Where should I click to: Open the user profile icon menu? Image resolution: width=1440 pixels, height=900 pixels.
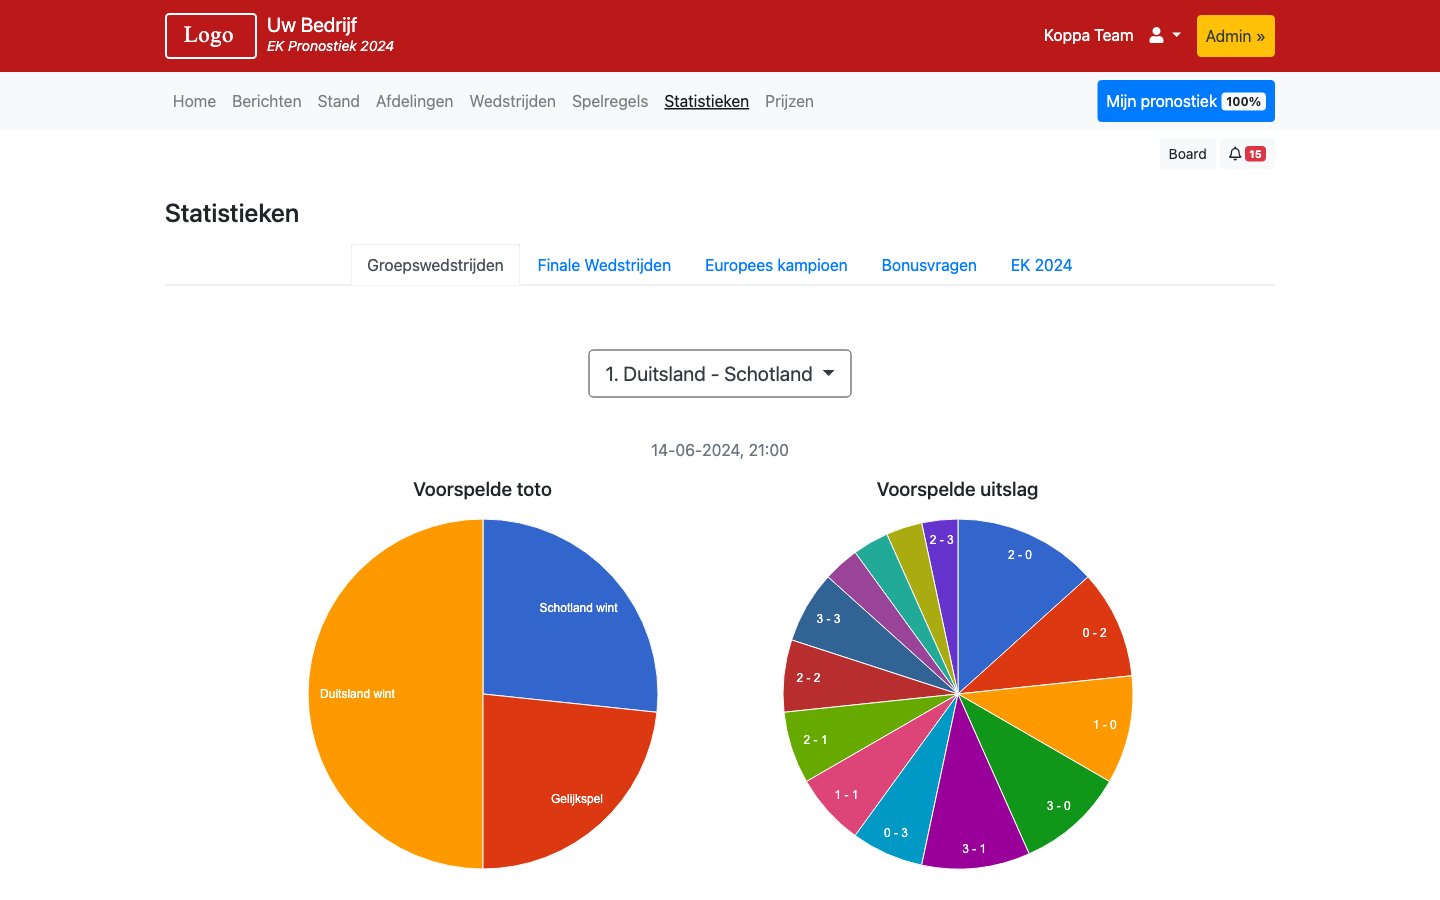(x=1165, y=36)
